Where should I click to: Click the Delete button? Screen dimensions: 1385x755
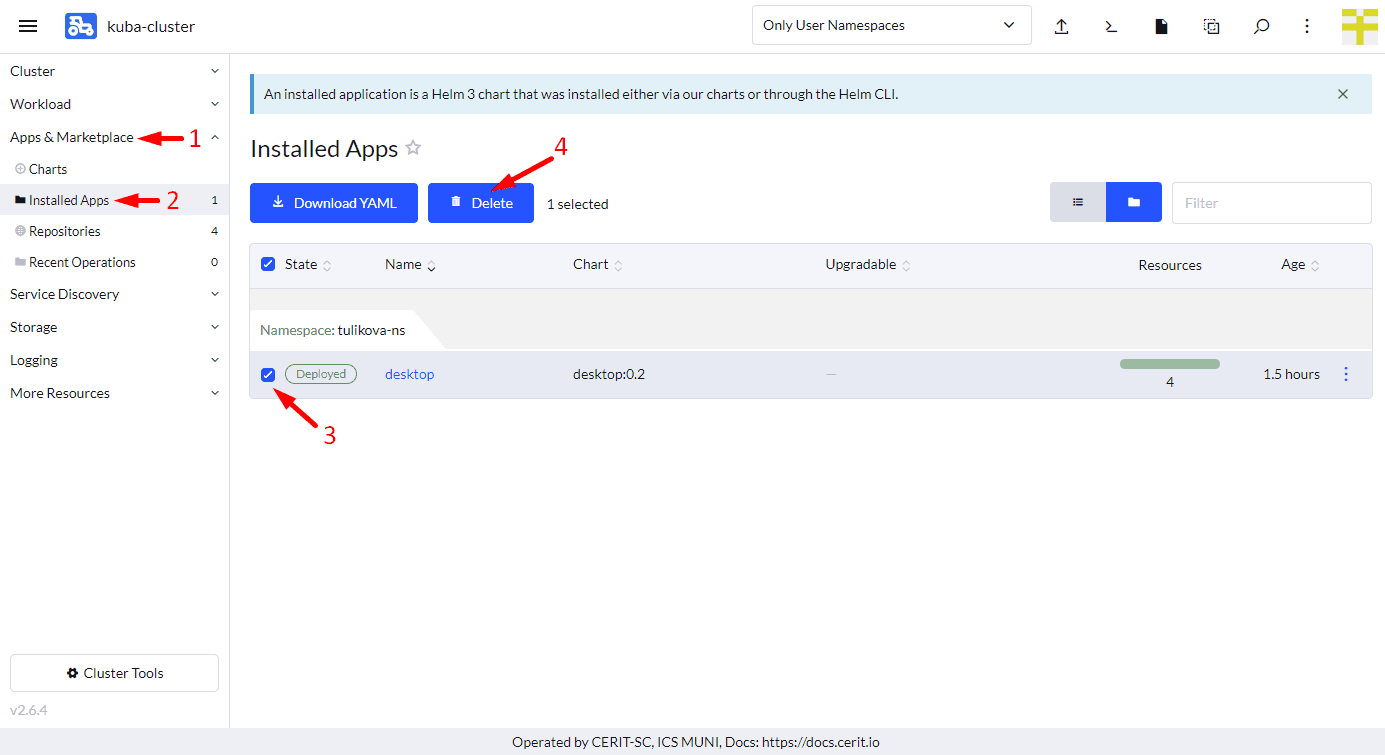pos(481,203)
